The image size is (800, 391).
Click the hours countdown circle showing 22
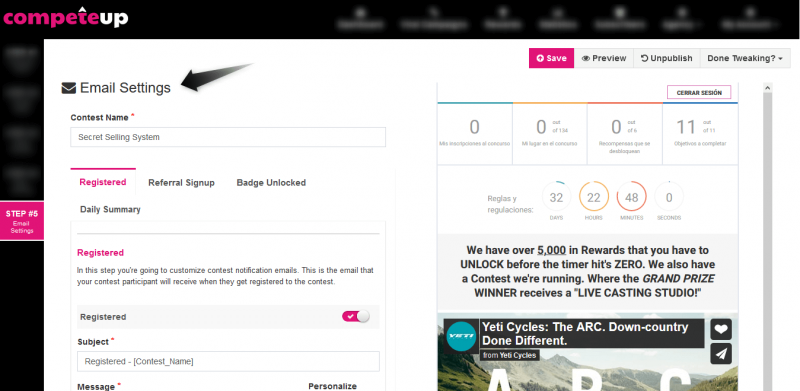594,197
